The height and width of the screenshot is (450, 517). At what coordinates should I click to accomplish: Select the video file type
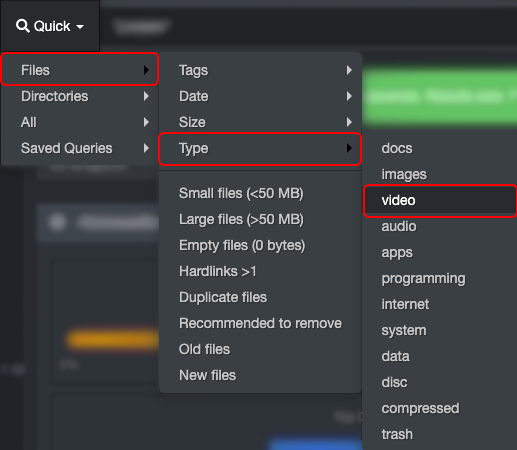point(440,200)
